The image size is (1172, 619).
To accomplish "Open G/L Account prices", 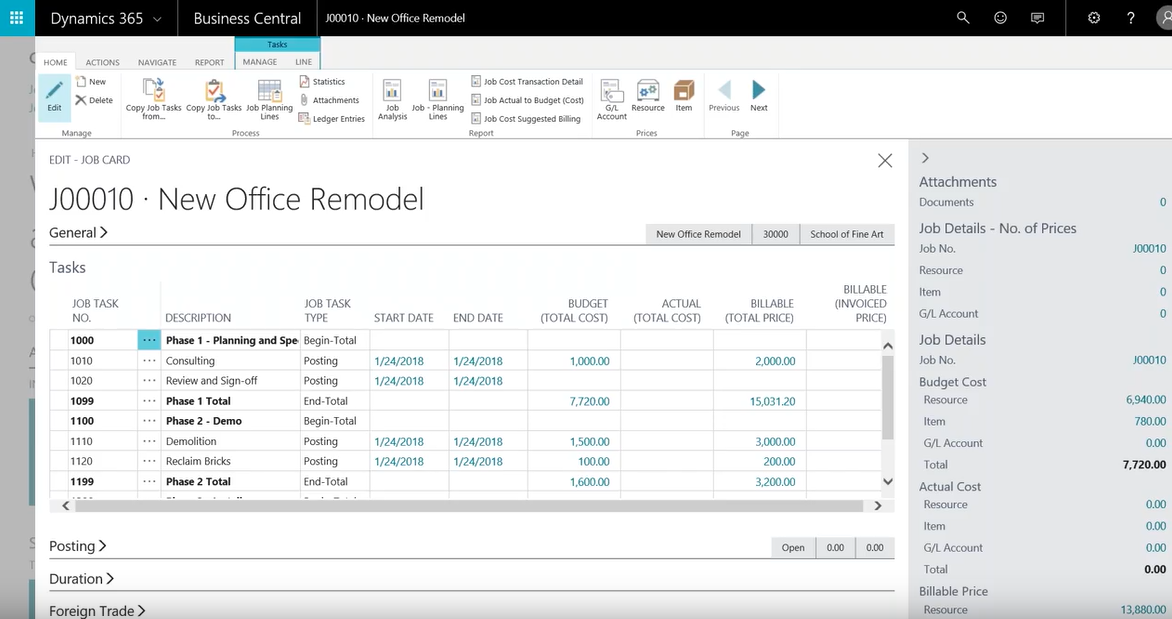I will 611,99.
